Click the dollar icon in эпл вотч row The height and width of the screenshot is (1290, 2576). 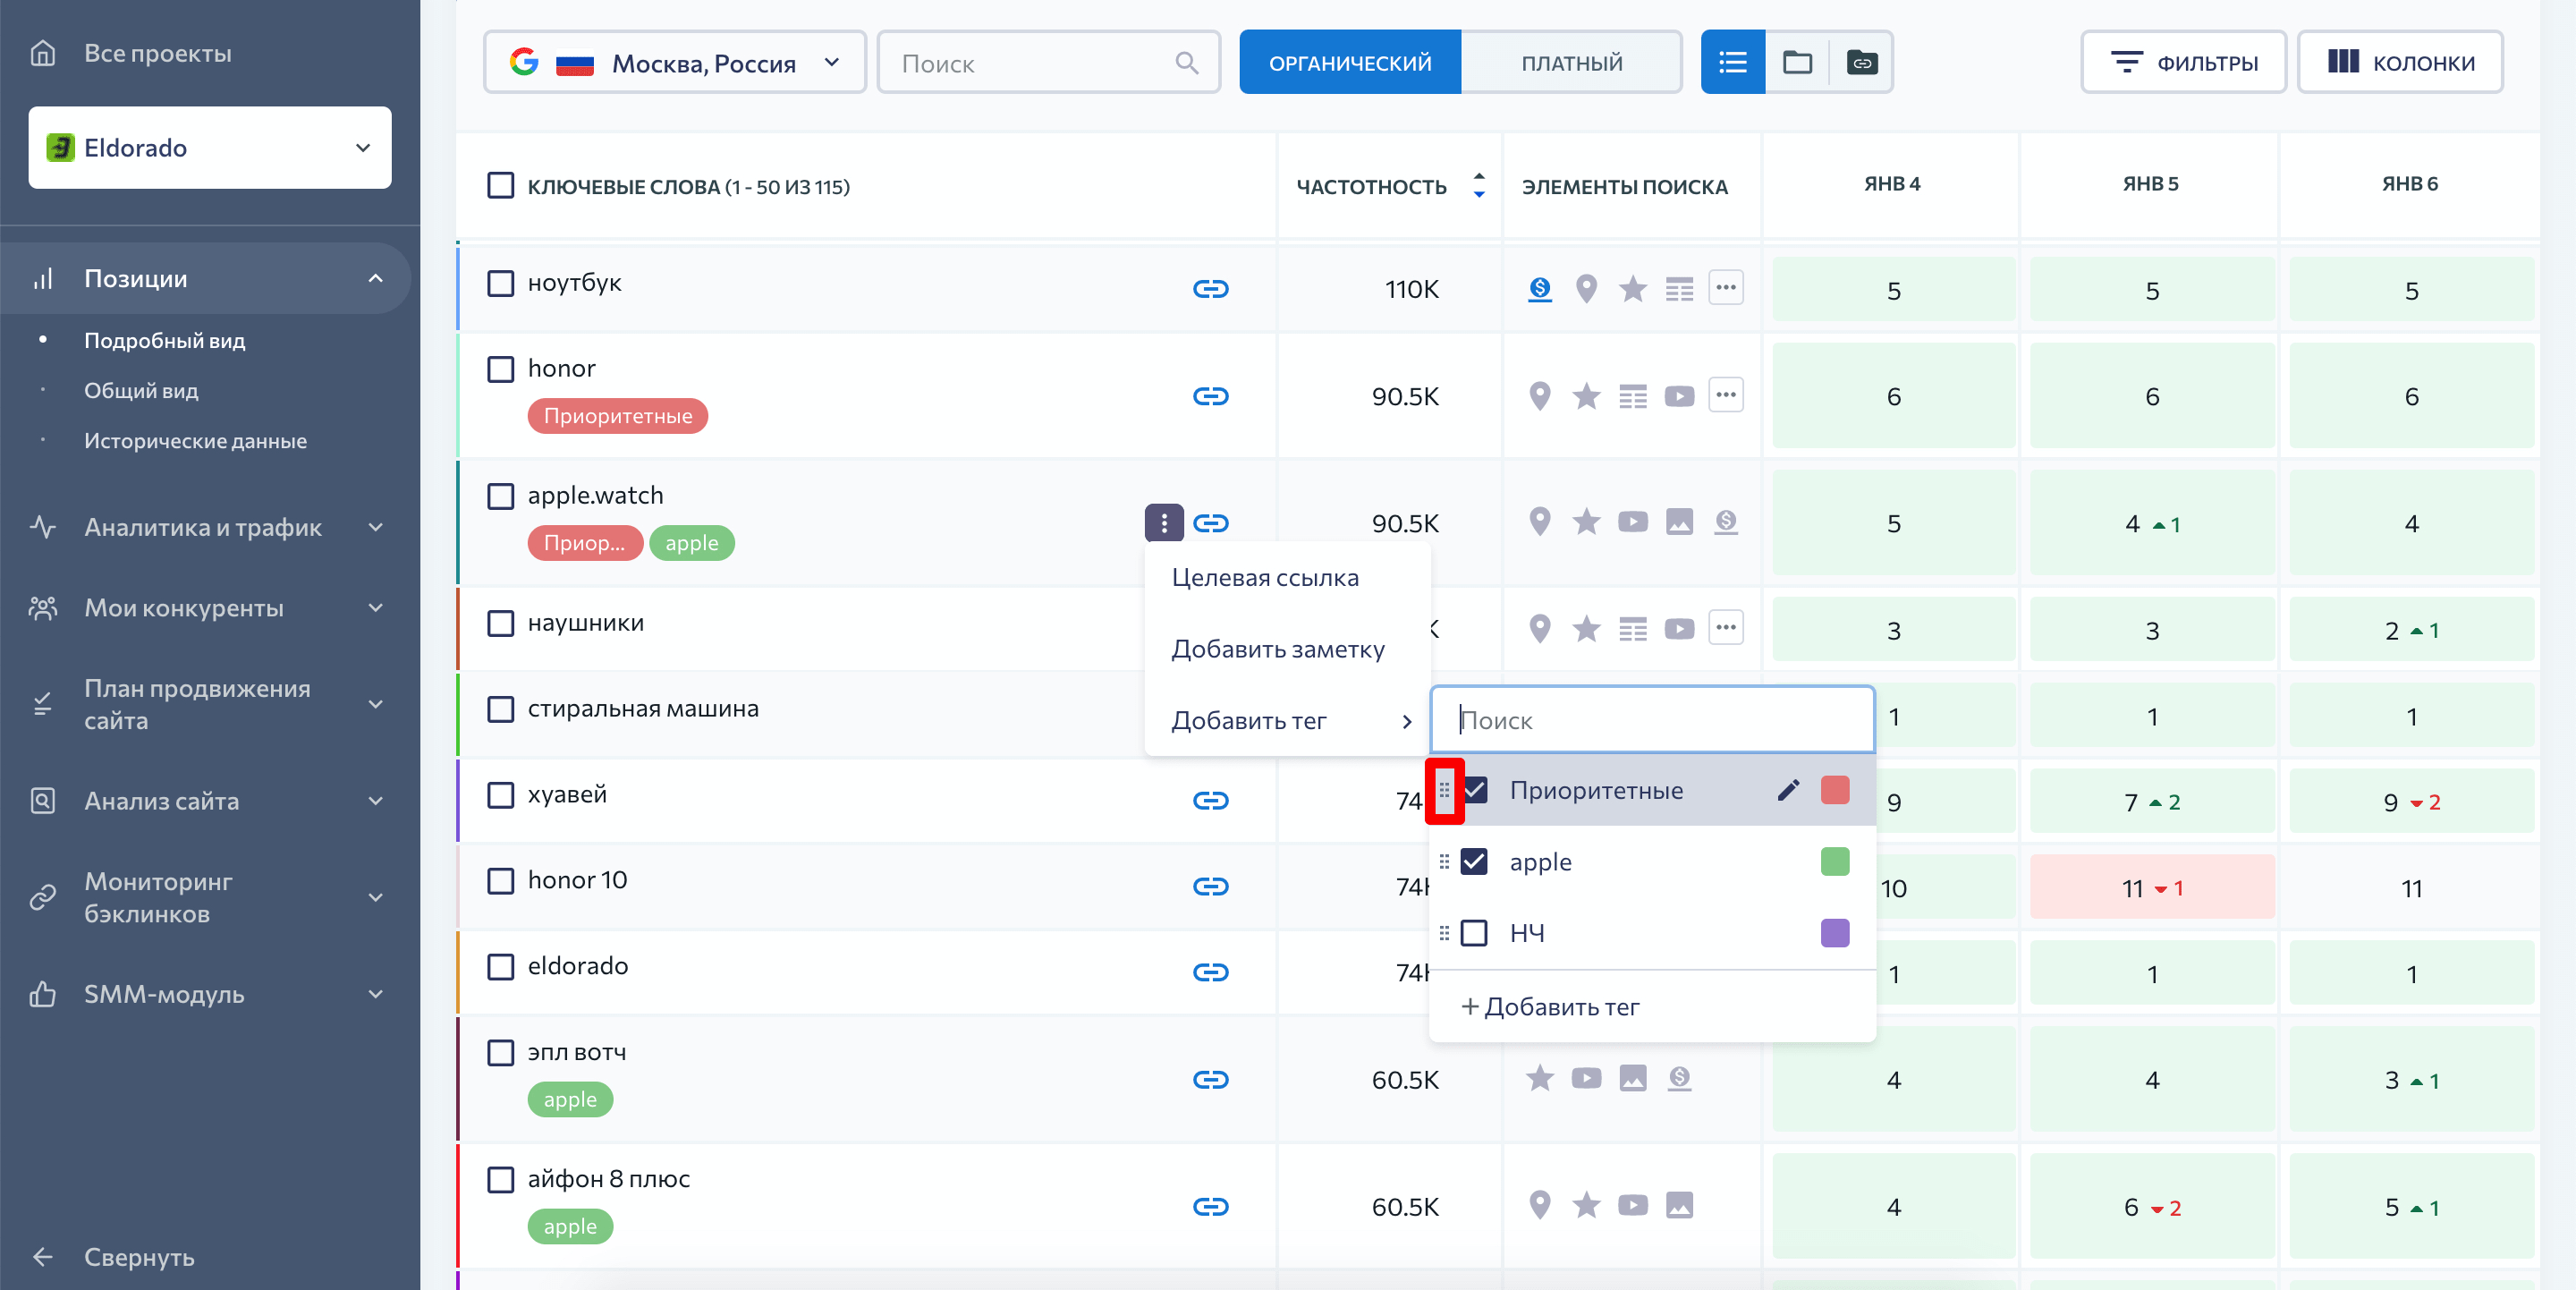pyautogui.click(x=1679, y=1078)
